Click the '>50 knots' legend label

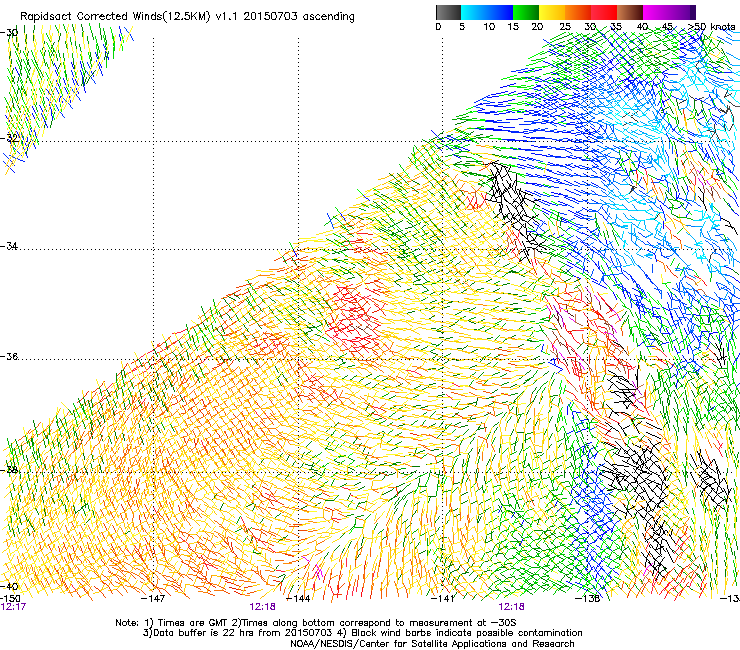click(x=712, y=26)
